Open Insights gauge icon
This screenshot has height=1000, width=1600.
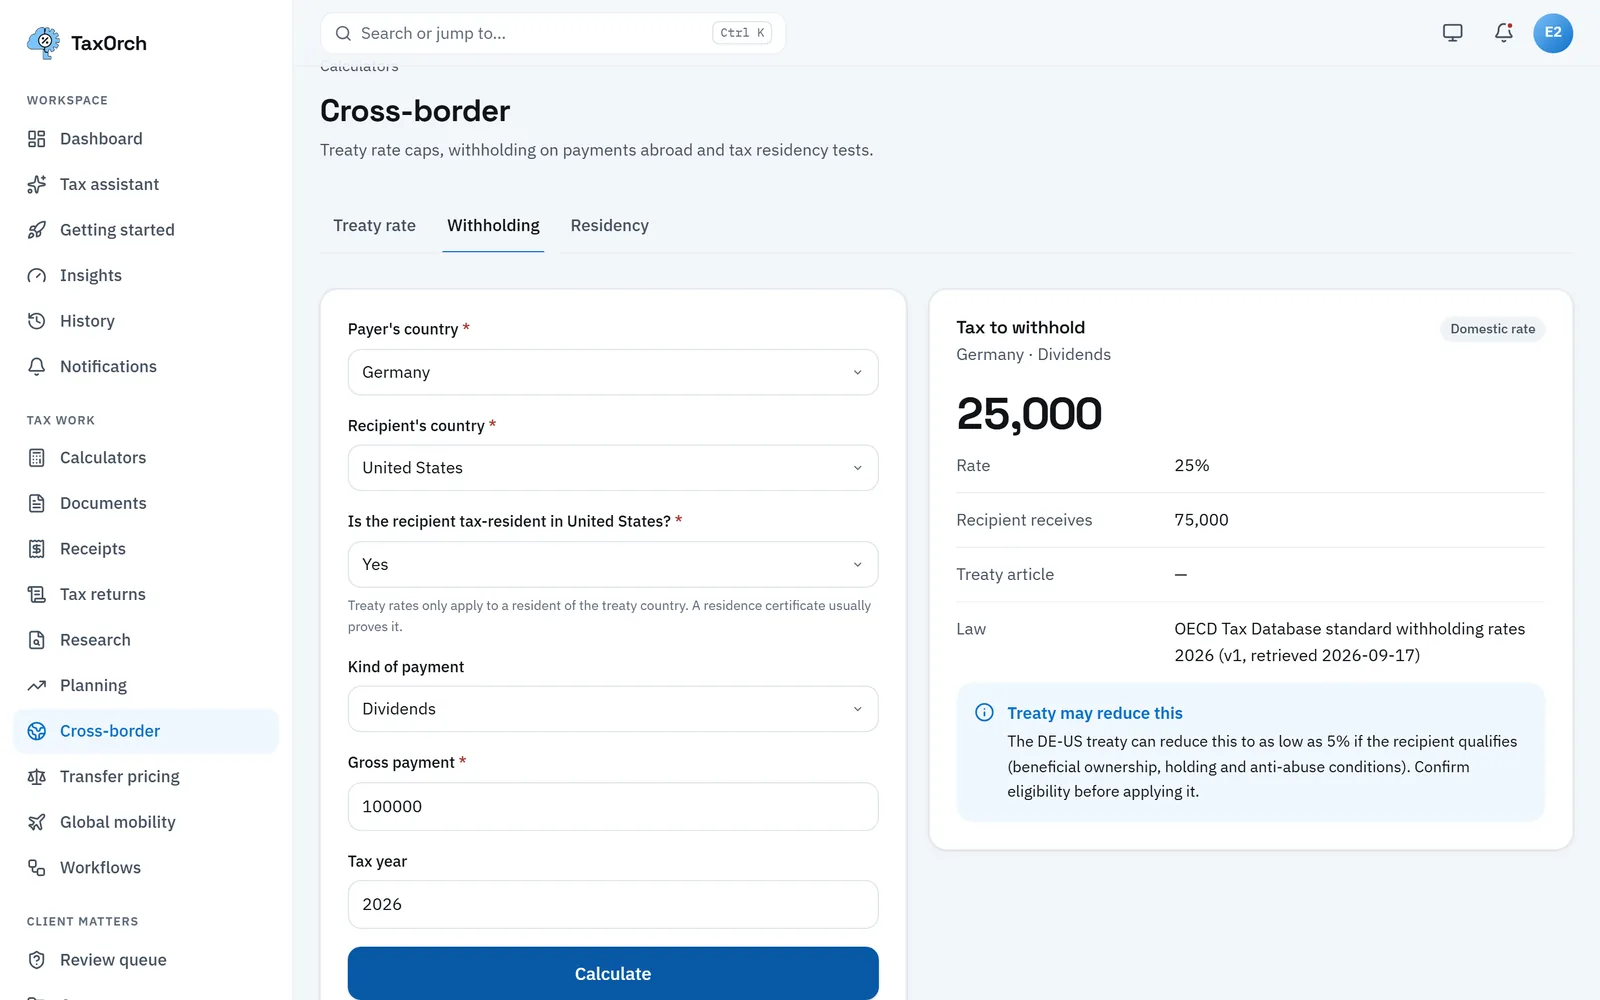coord(37,275)
